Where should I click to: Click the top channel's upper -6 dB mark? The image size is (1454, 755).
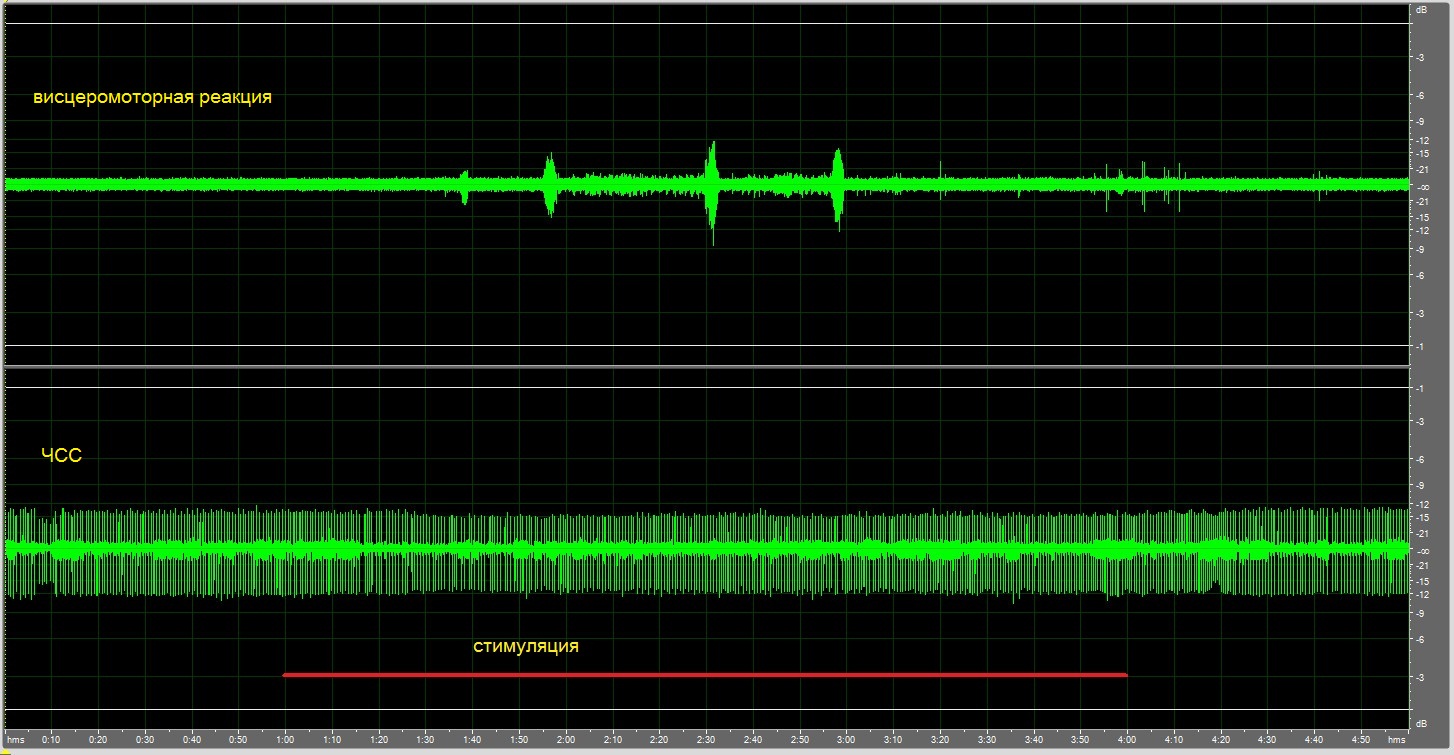pos(1420,96)
